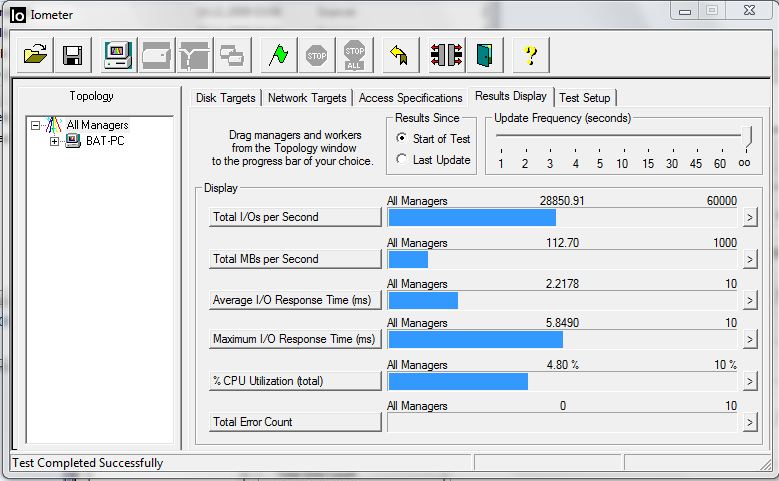Image resolution: width=779 pixels, height=481 pixels.
Task: Set update frequency to the 10 seconds mark
Action: pos(623,163)
